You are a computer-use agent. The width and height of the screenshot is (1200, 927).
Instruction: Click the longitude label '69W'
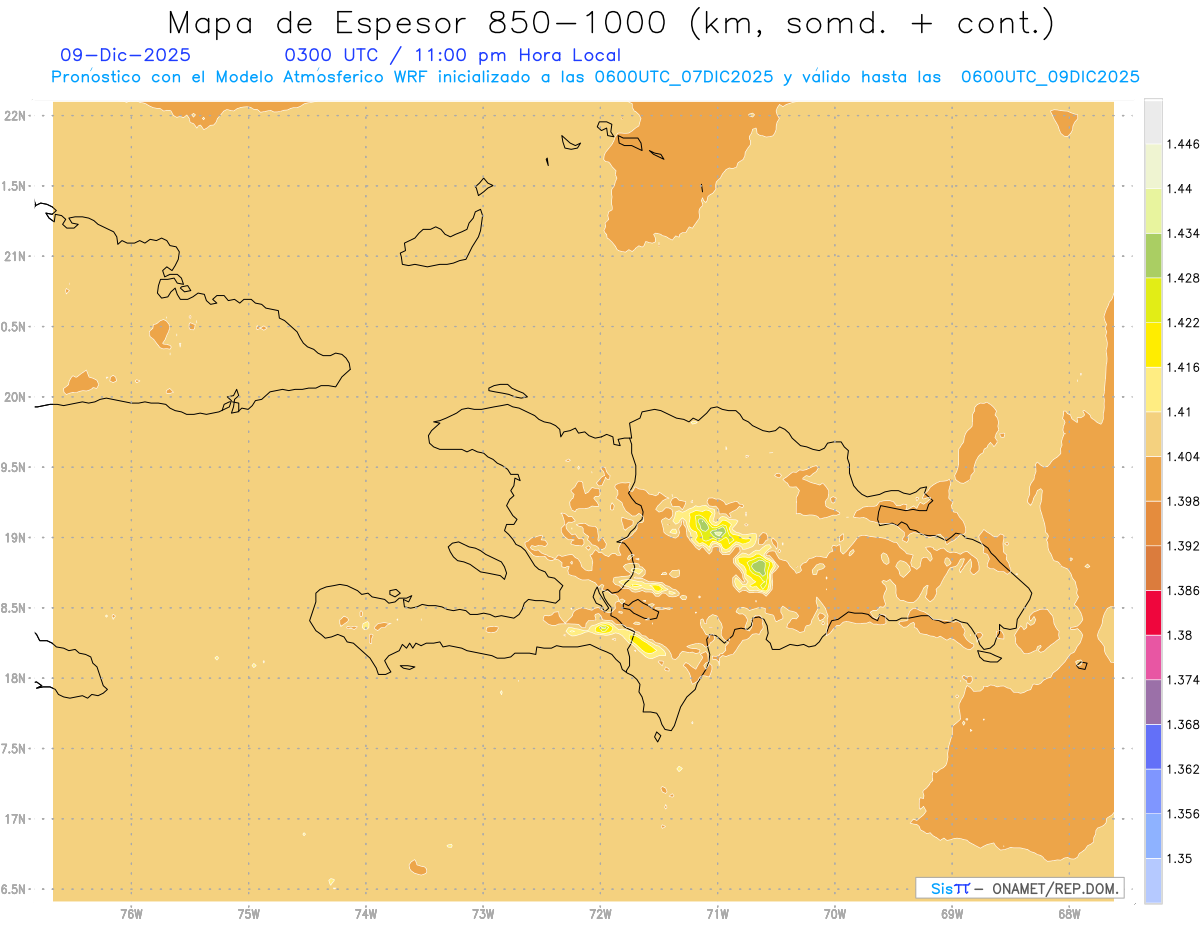pyautogui.click(x=952, y=914)
